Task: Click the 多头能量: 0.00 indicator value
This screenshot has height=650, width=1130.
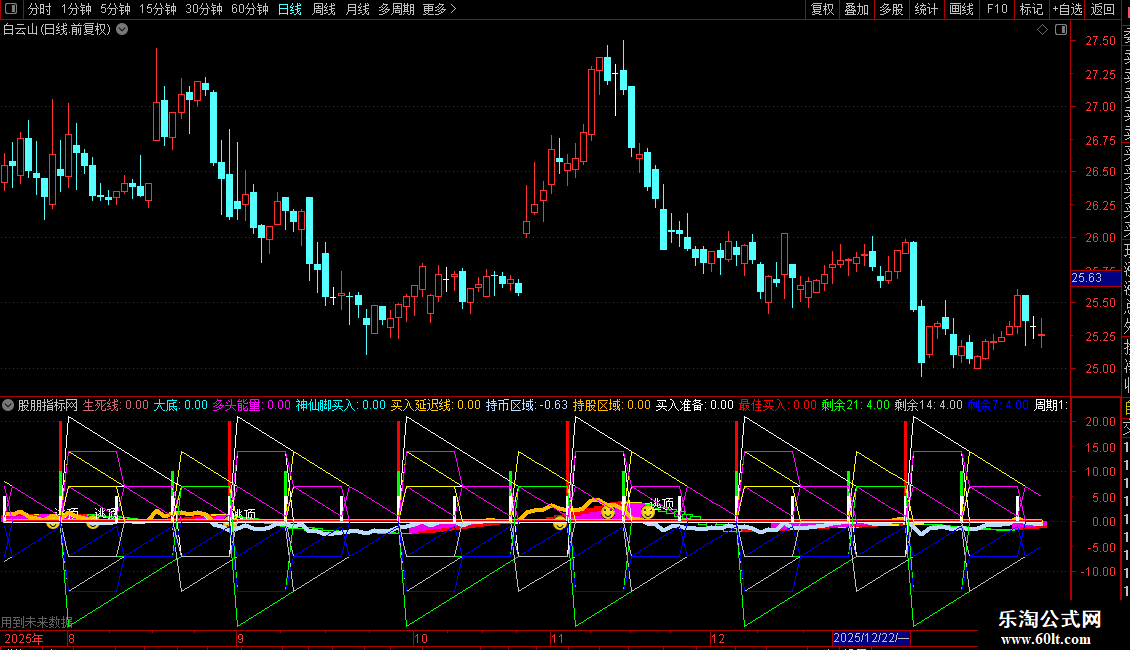Action: (x=252, y=406)
